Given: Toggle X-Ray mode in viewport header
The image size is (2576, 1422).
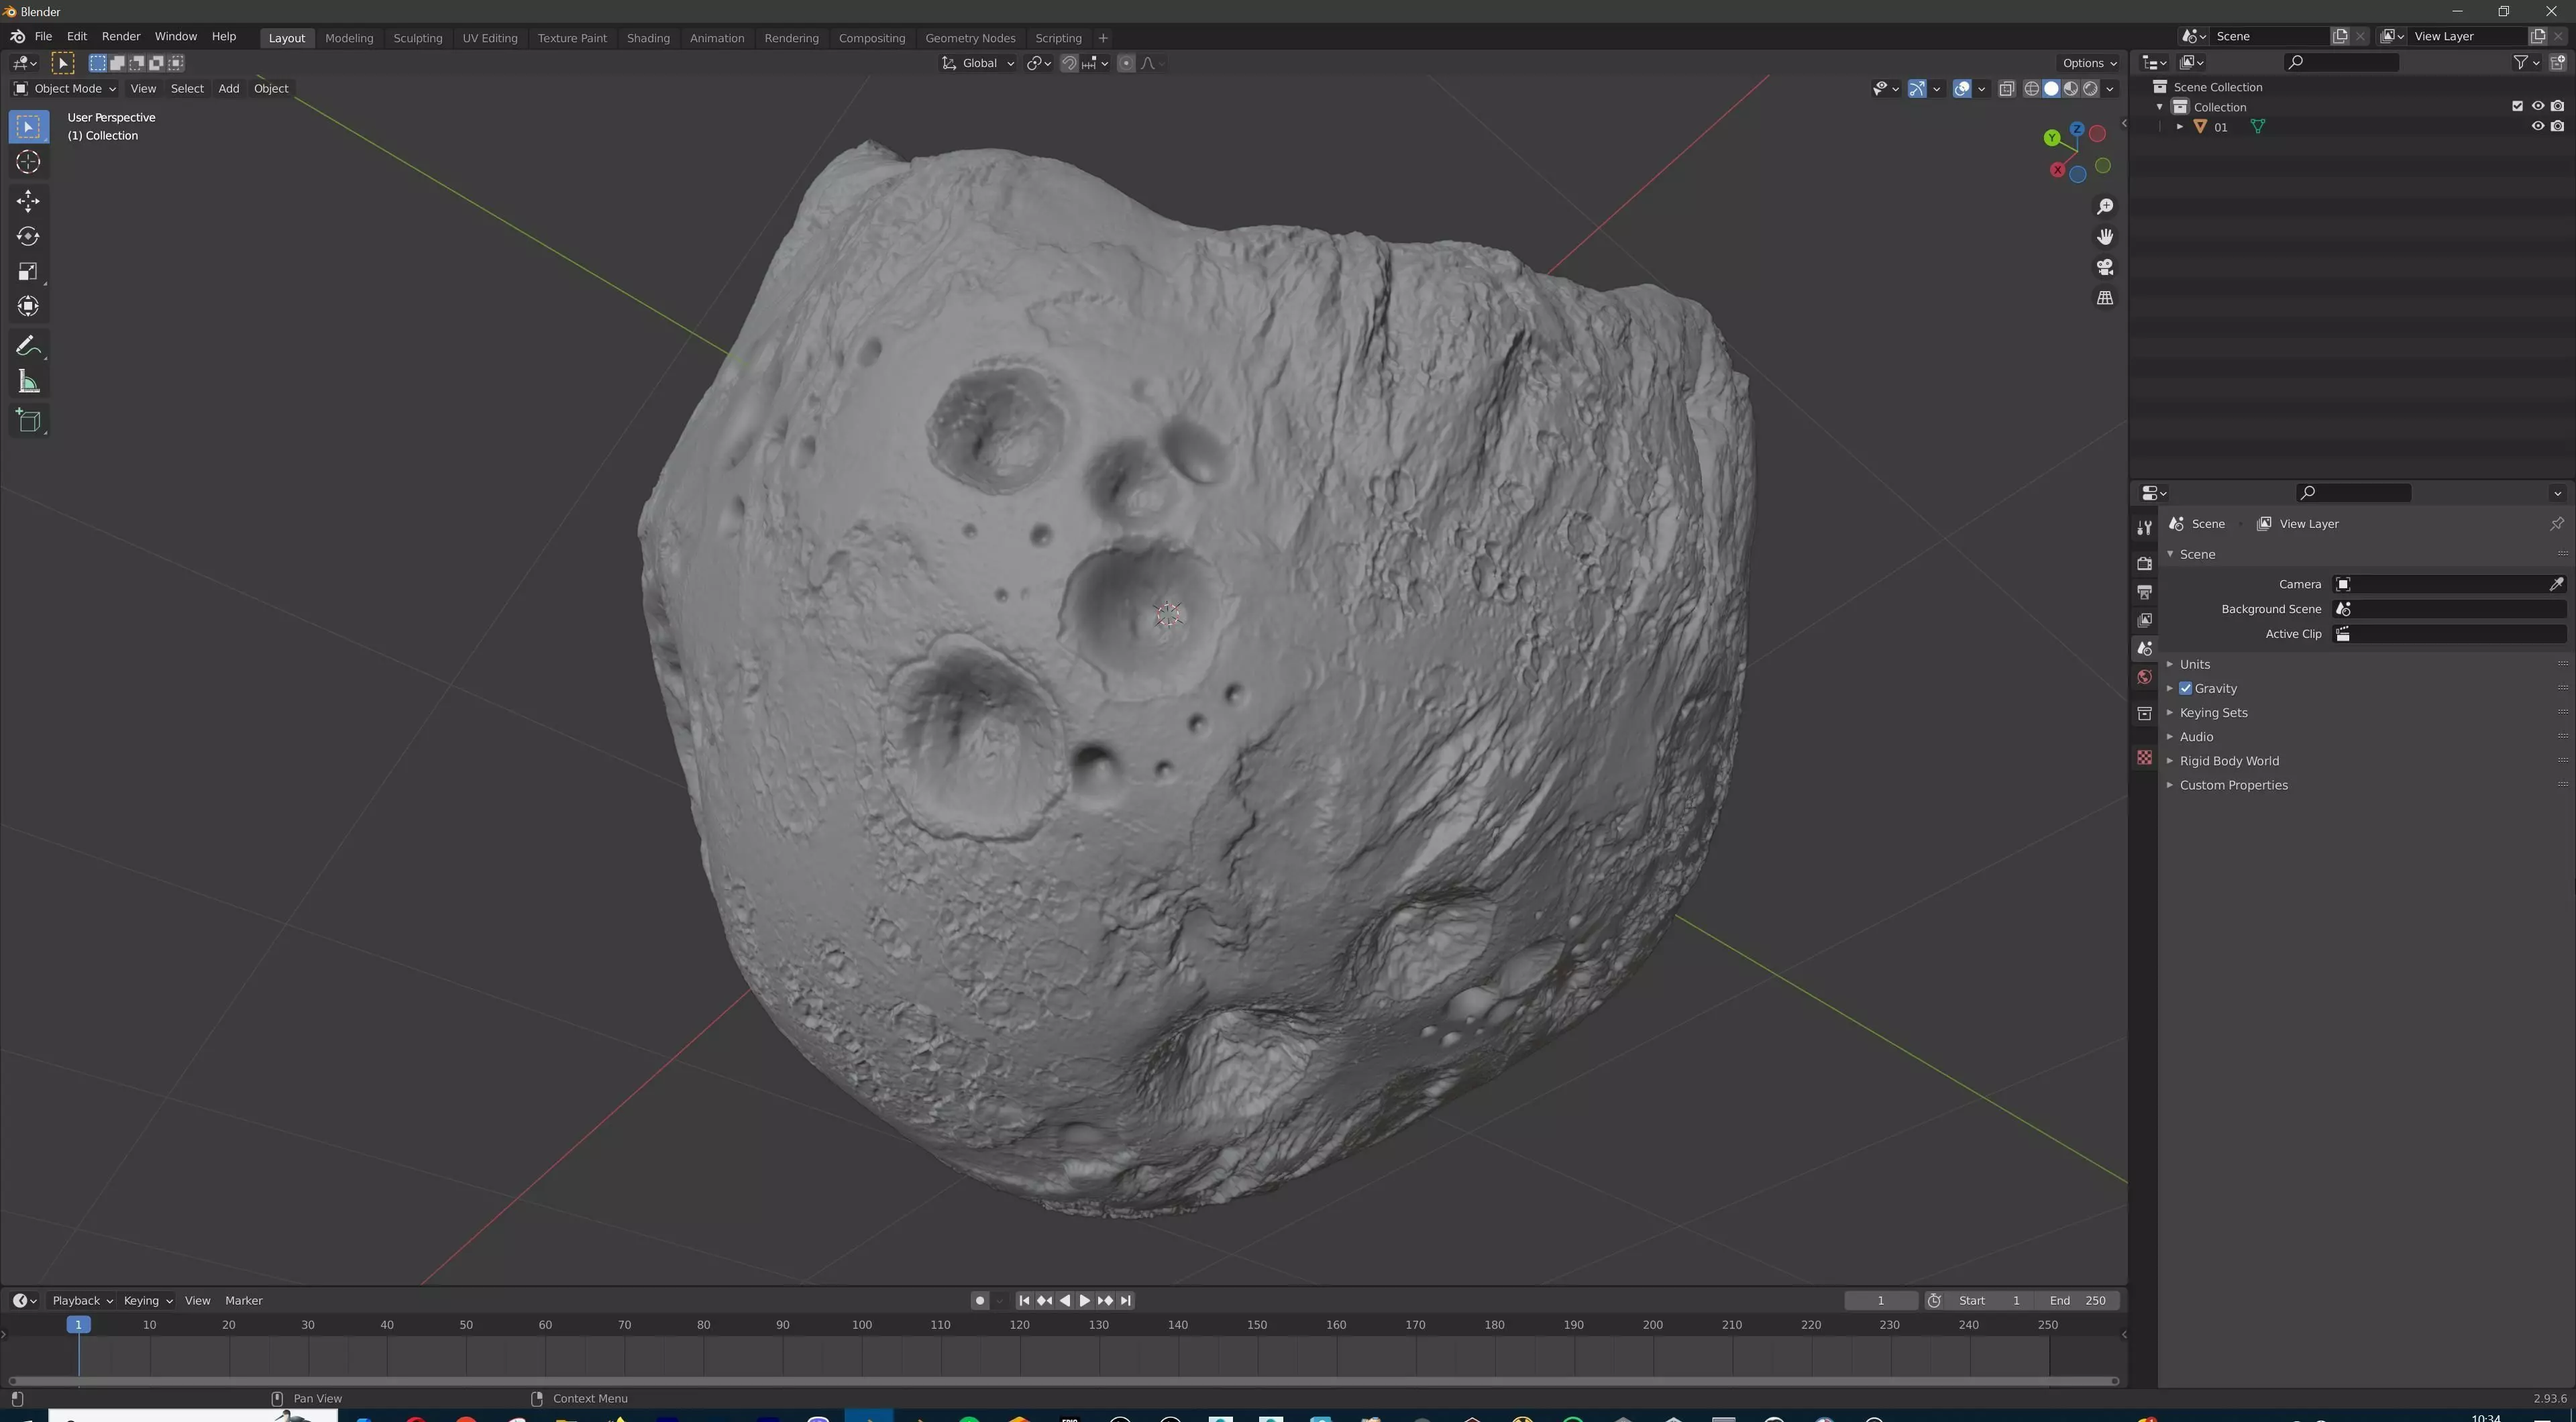Looking at the screenshot, I should pos(2006,89).
